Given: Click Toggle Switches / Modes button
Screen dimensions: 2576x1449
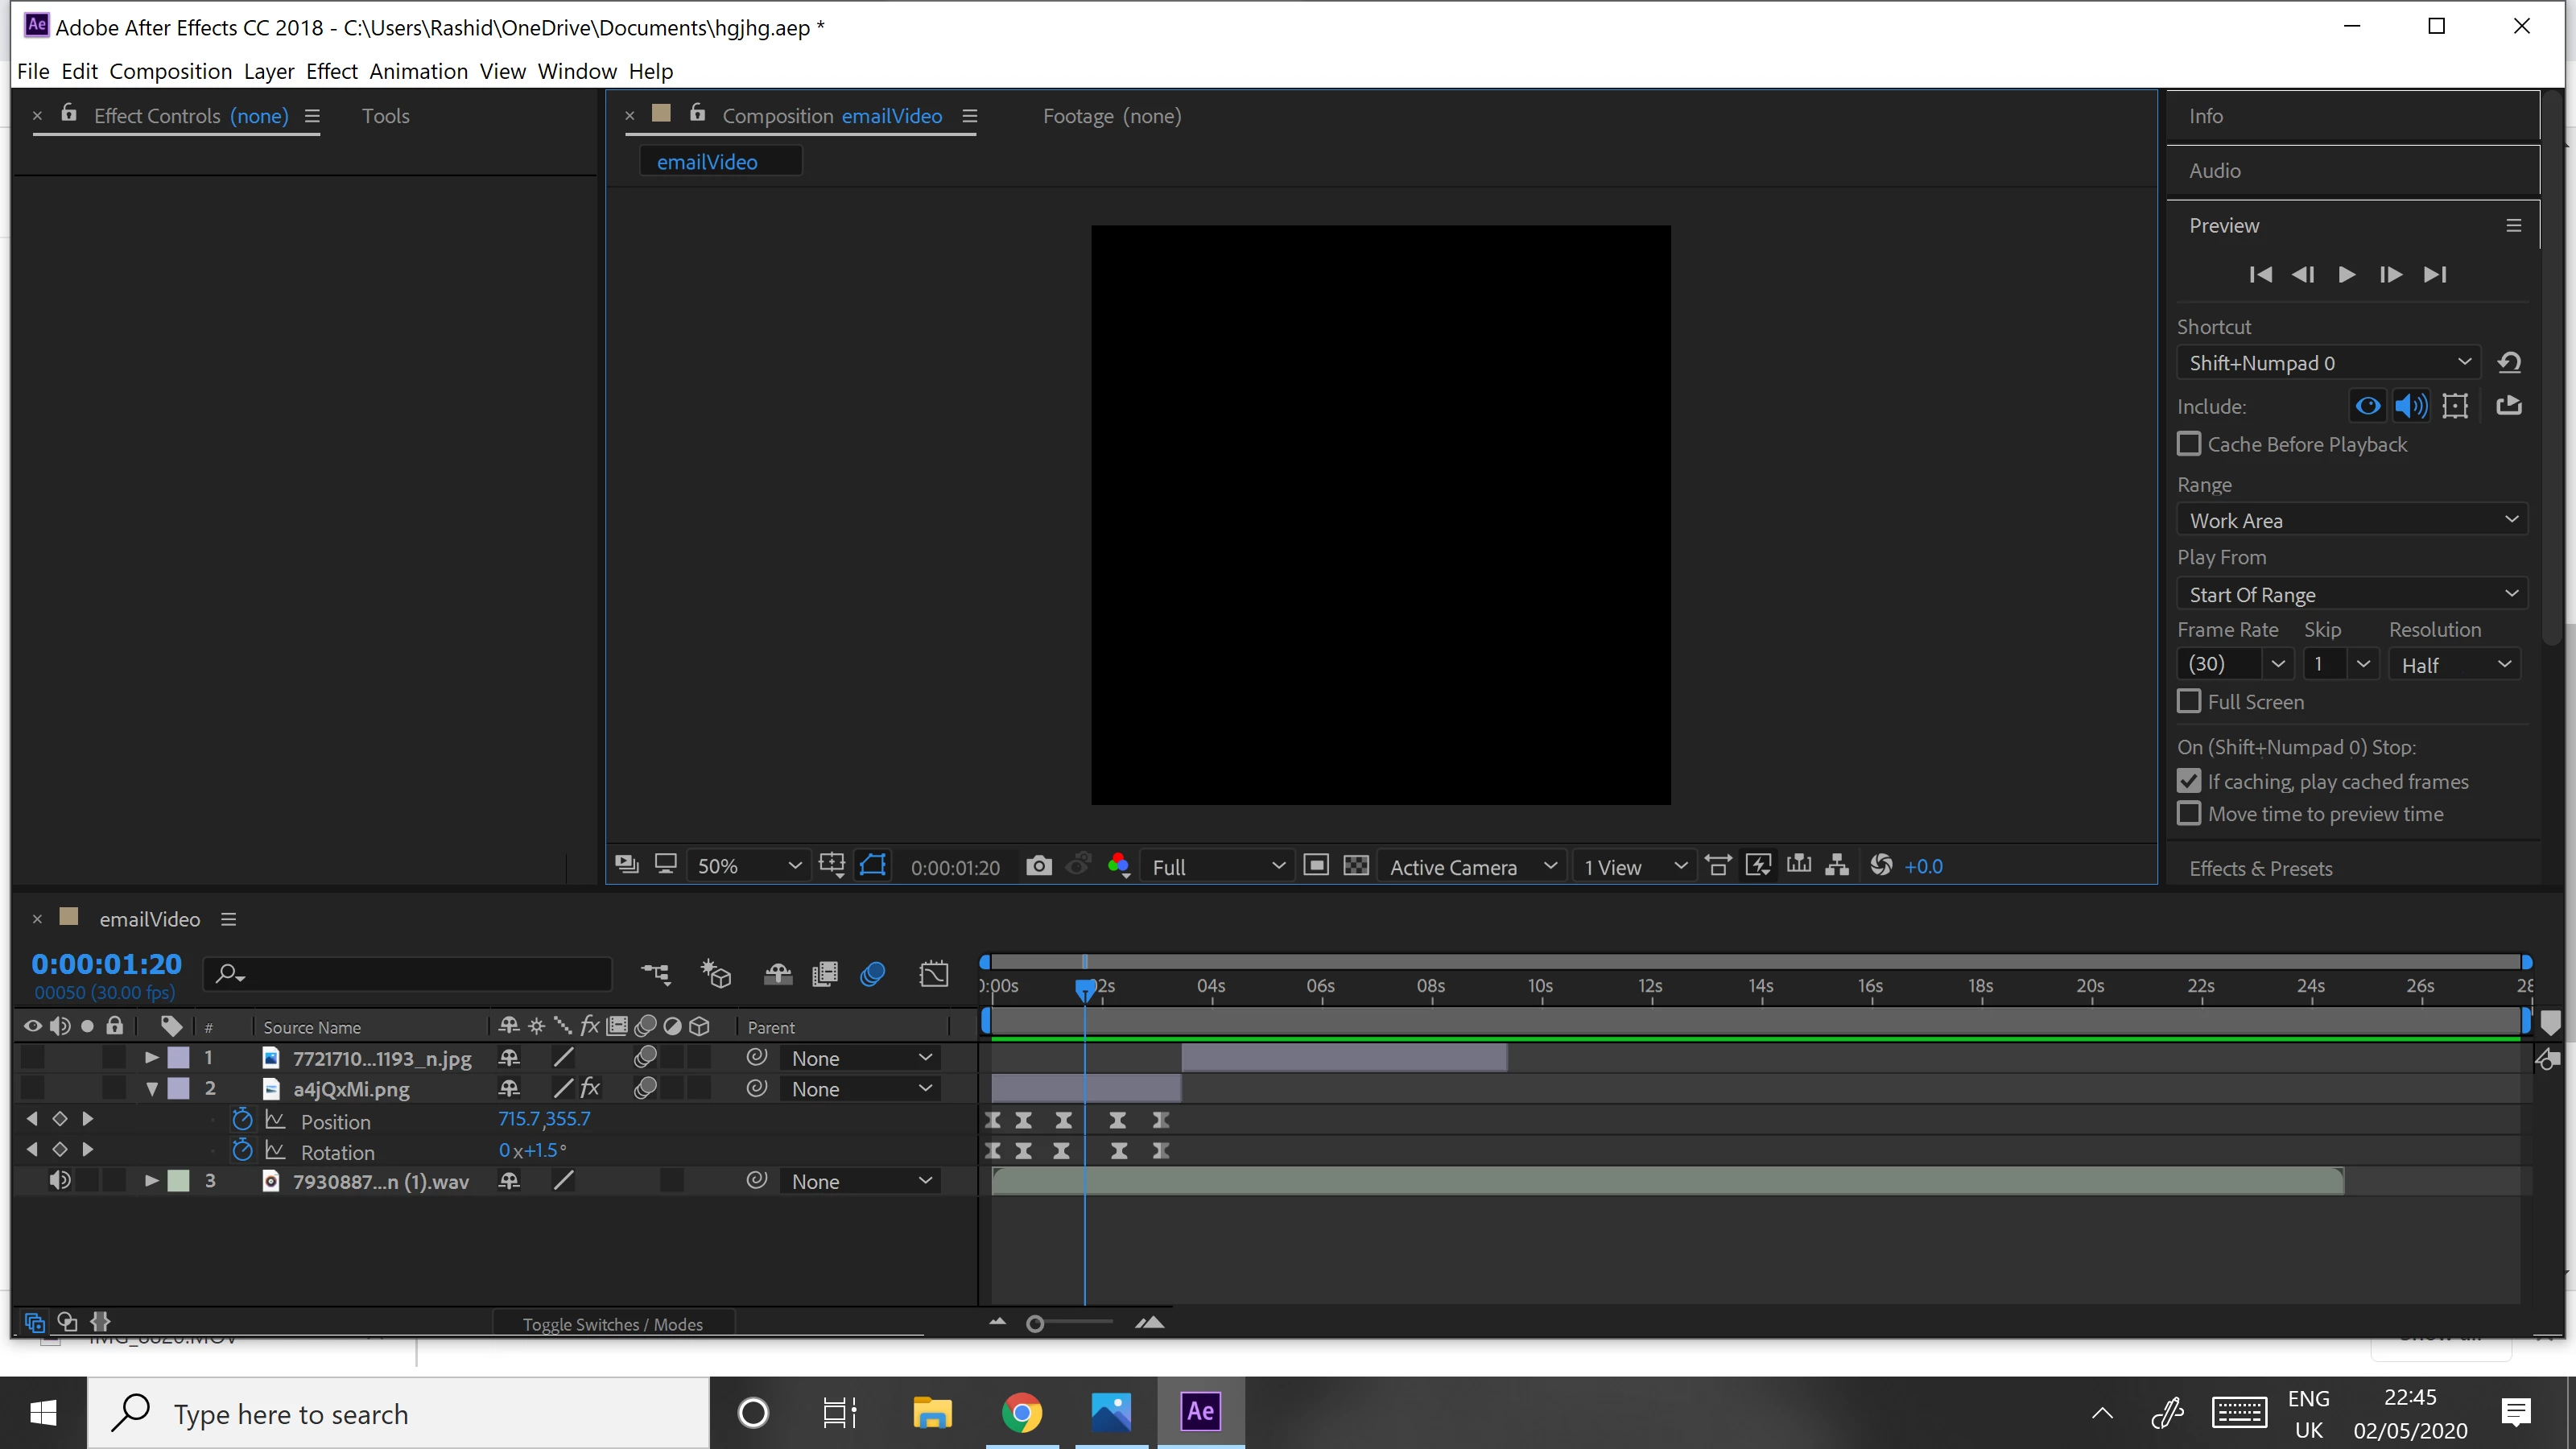Looking at the screenshot, I should point(612,1324).
